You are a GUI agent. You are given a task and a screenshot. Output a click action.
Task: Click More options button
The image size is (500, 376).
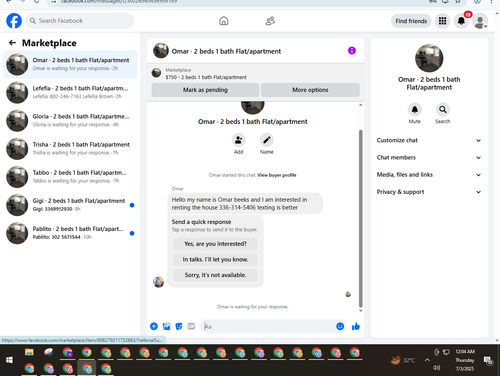310,90
